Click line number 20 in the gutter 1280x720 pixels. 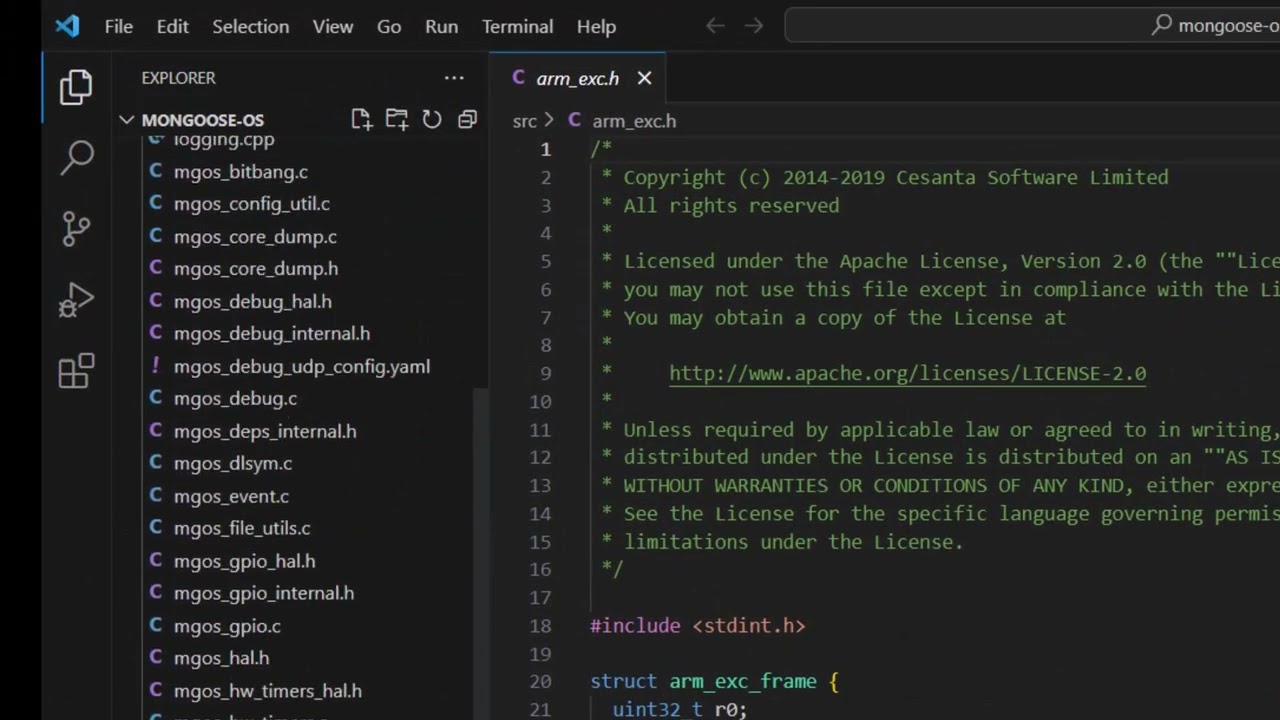tap(540, 682)
